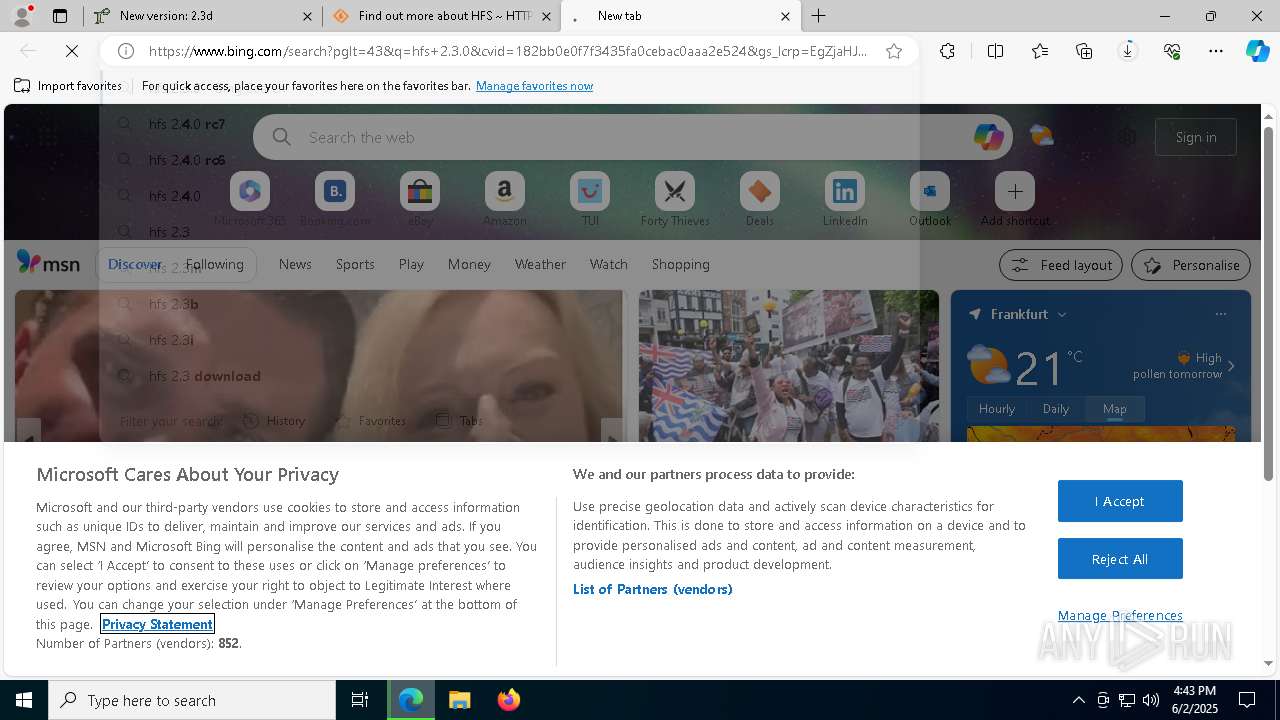
Task: Switch weather card to Daily
Action: tap(1056, 409)
